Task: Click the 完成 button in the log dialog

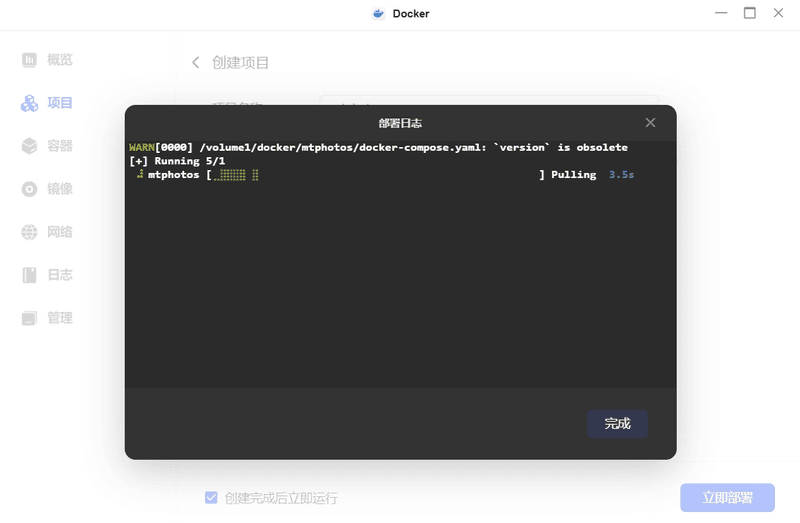Action: (x=617, y=424)
